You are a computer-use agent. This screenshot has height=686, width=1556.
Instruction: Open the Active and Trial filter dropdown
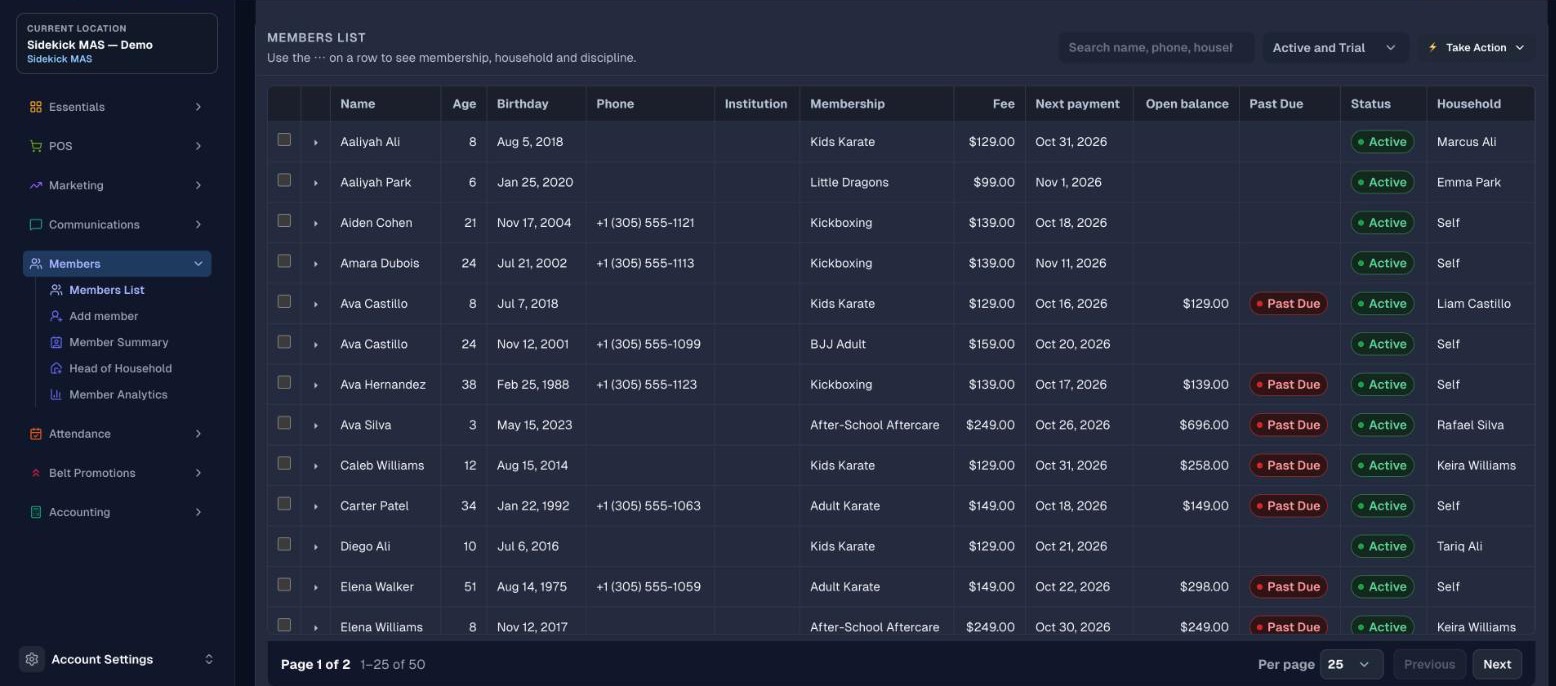tap(1335, 47)
